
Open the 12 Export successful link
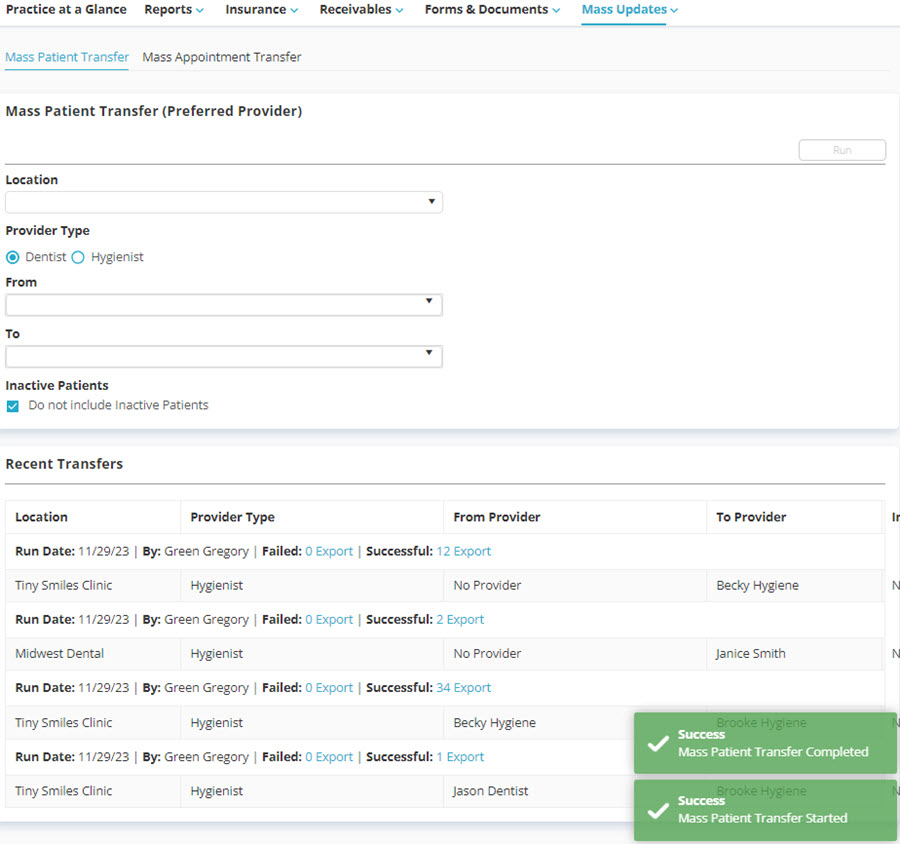(464, 551)
